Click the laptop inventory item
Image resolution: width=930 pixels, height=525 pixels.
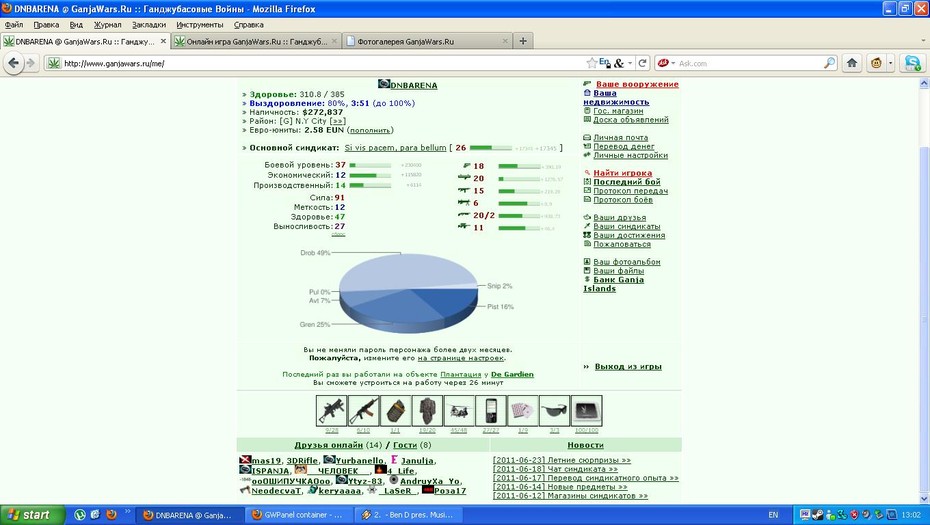[x=587, y=411]
